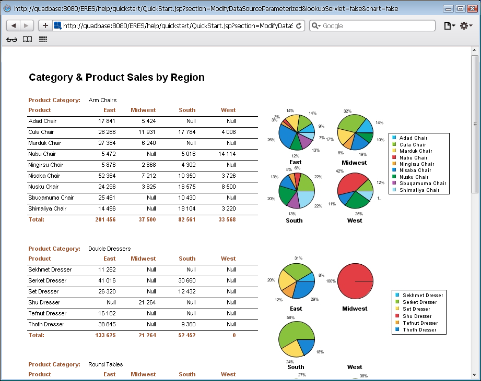Image resolution: width=481 pixels, height=381 pixels.
Task: Click the Arm Chairs South total 82 561
Action: click(x=187, y=220)
